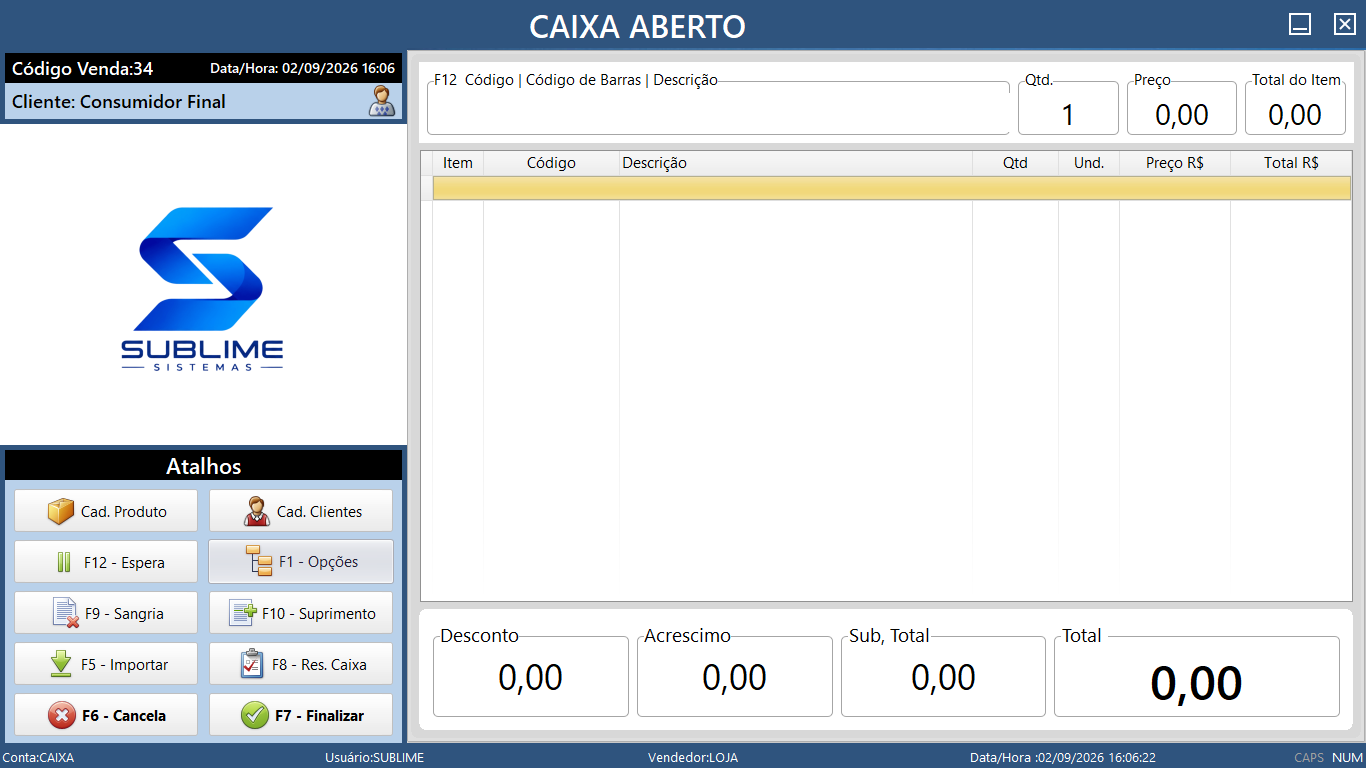This screenshot has width=1366, height=768.
Task: Finish the sale with F7 - Finalizar
Action: [301, 715]
